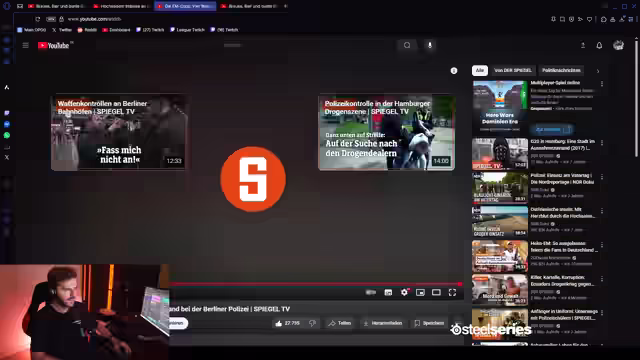The image size is (640, 360).
Task: Click the video progress bar
Action: (316, 284)
